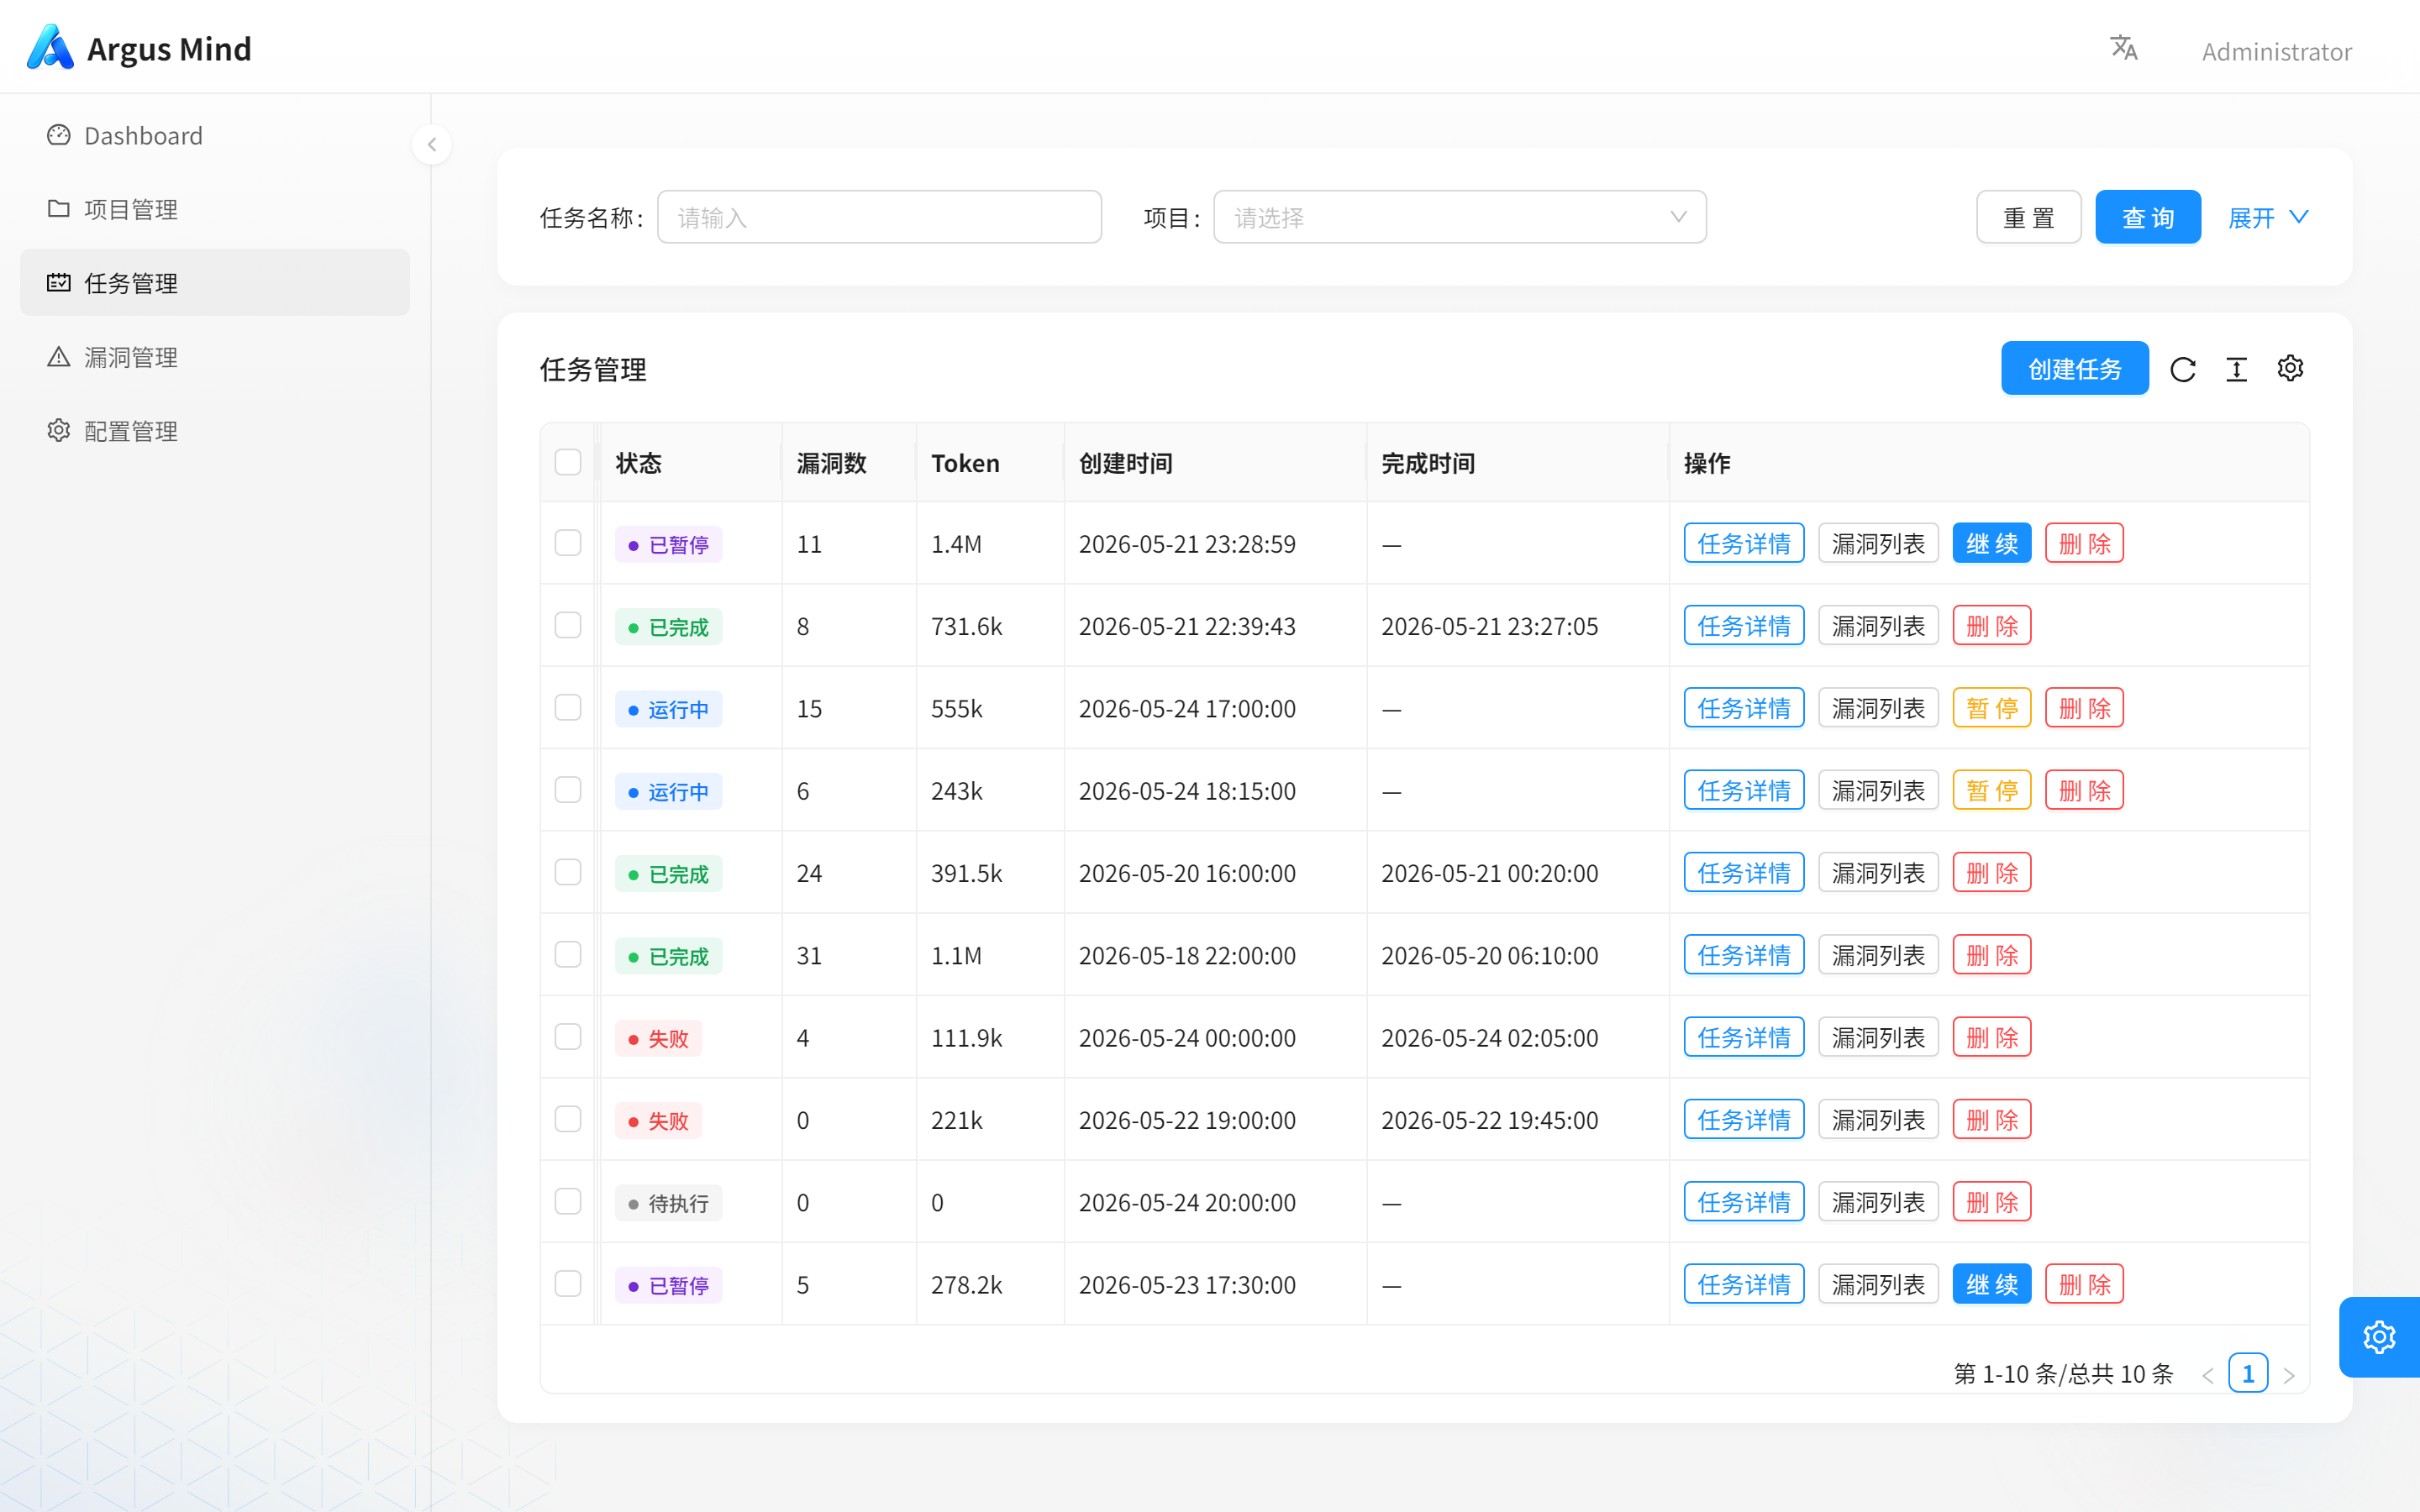This screenshot has width=2420, height=1512.
Task: Click the pagination summary 第 1-10 条/总共 10 条
Action: point(2063,1374)
